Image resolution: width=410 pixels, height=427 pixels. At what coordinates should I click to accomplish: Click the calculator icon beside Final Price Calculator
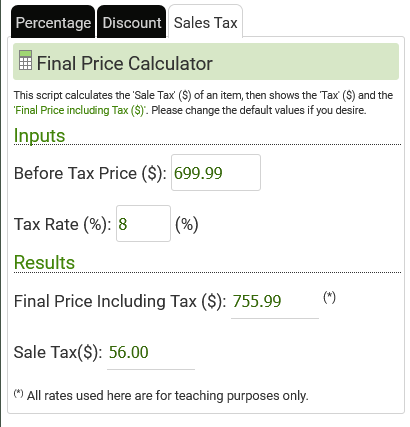[x=25, y=60]
